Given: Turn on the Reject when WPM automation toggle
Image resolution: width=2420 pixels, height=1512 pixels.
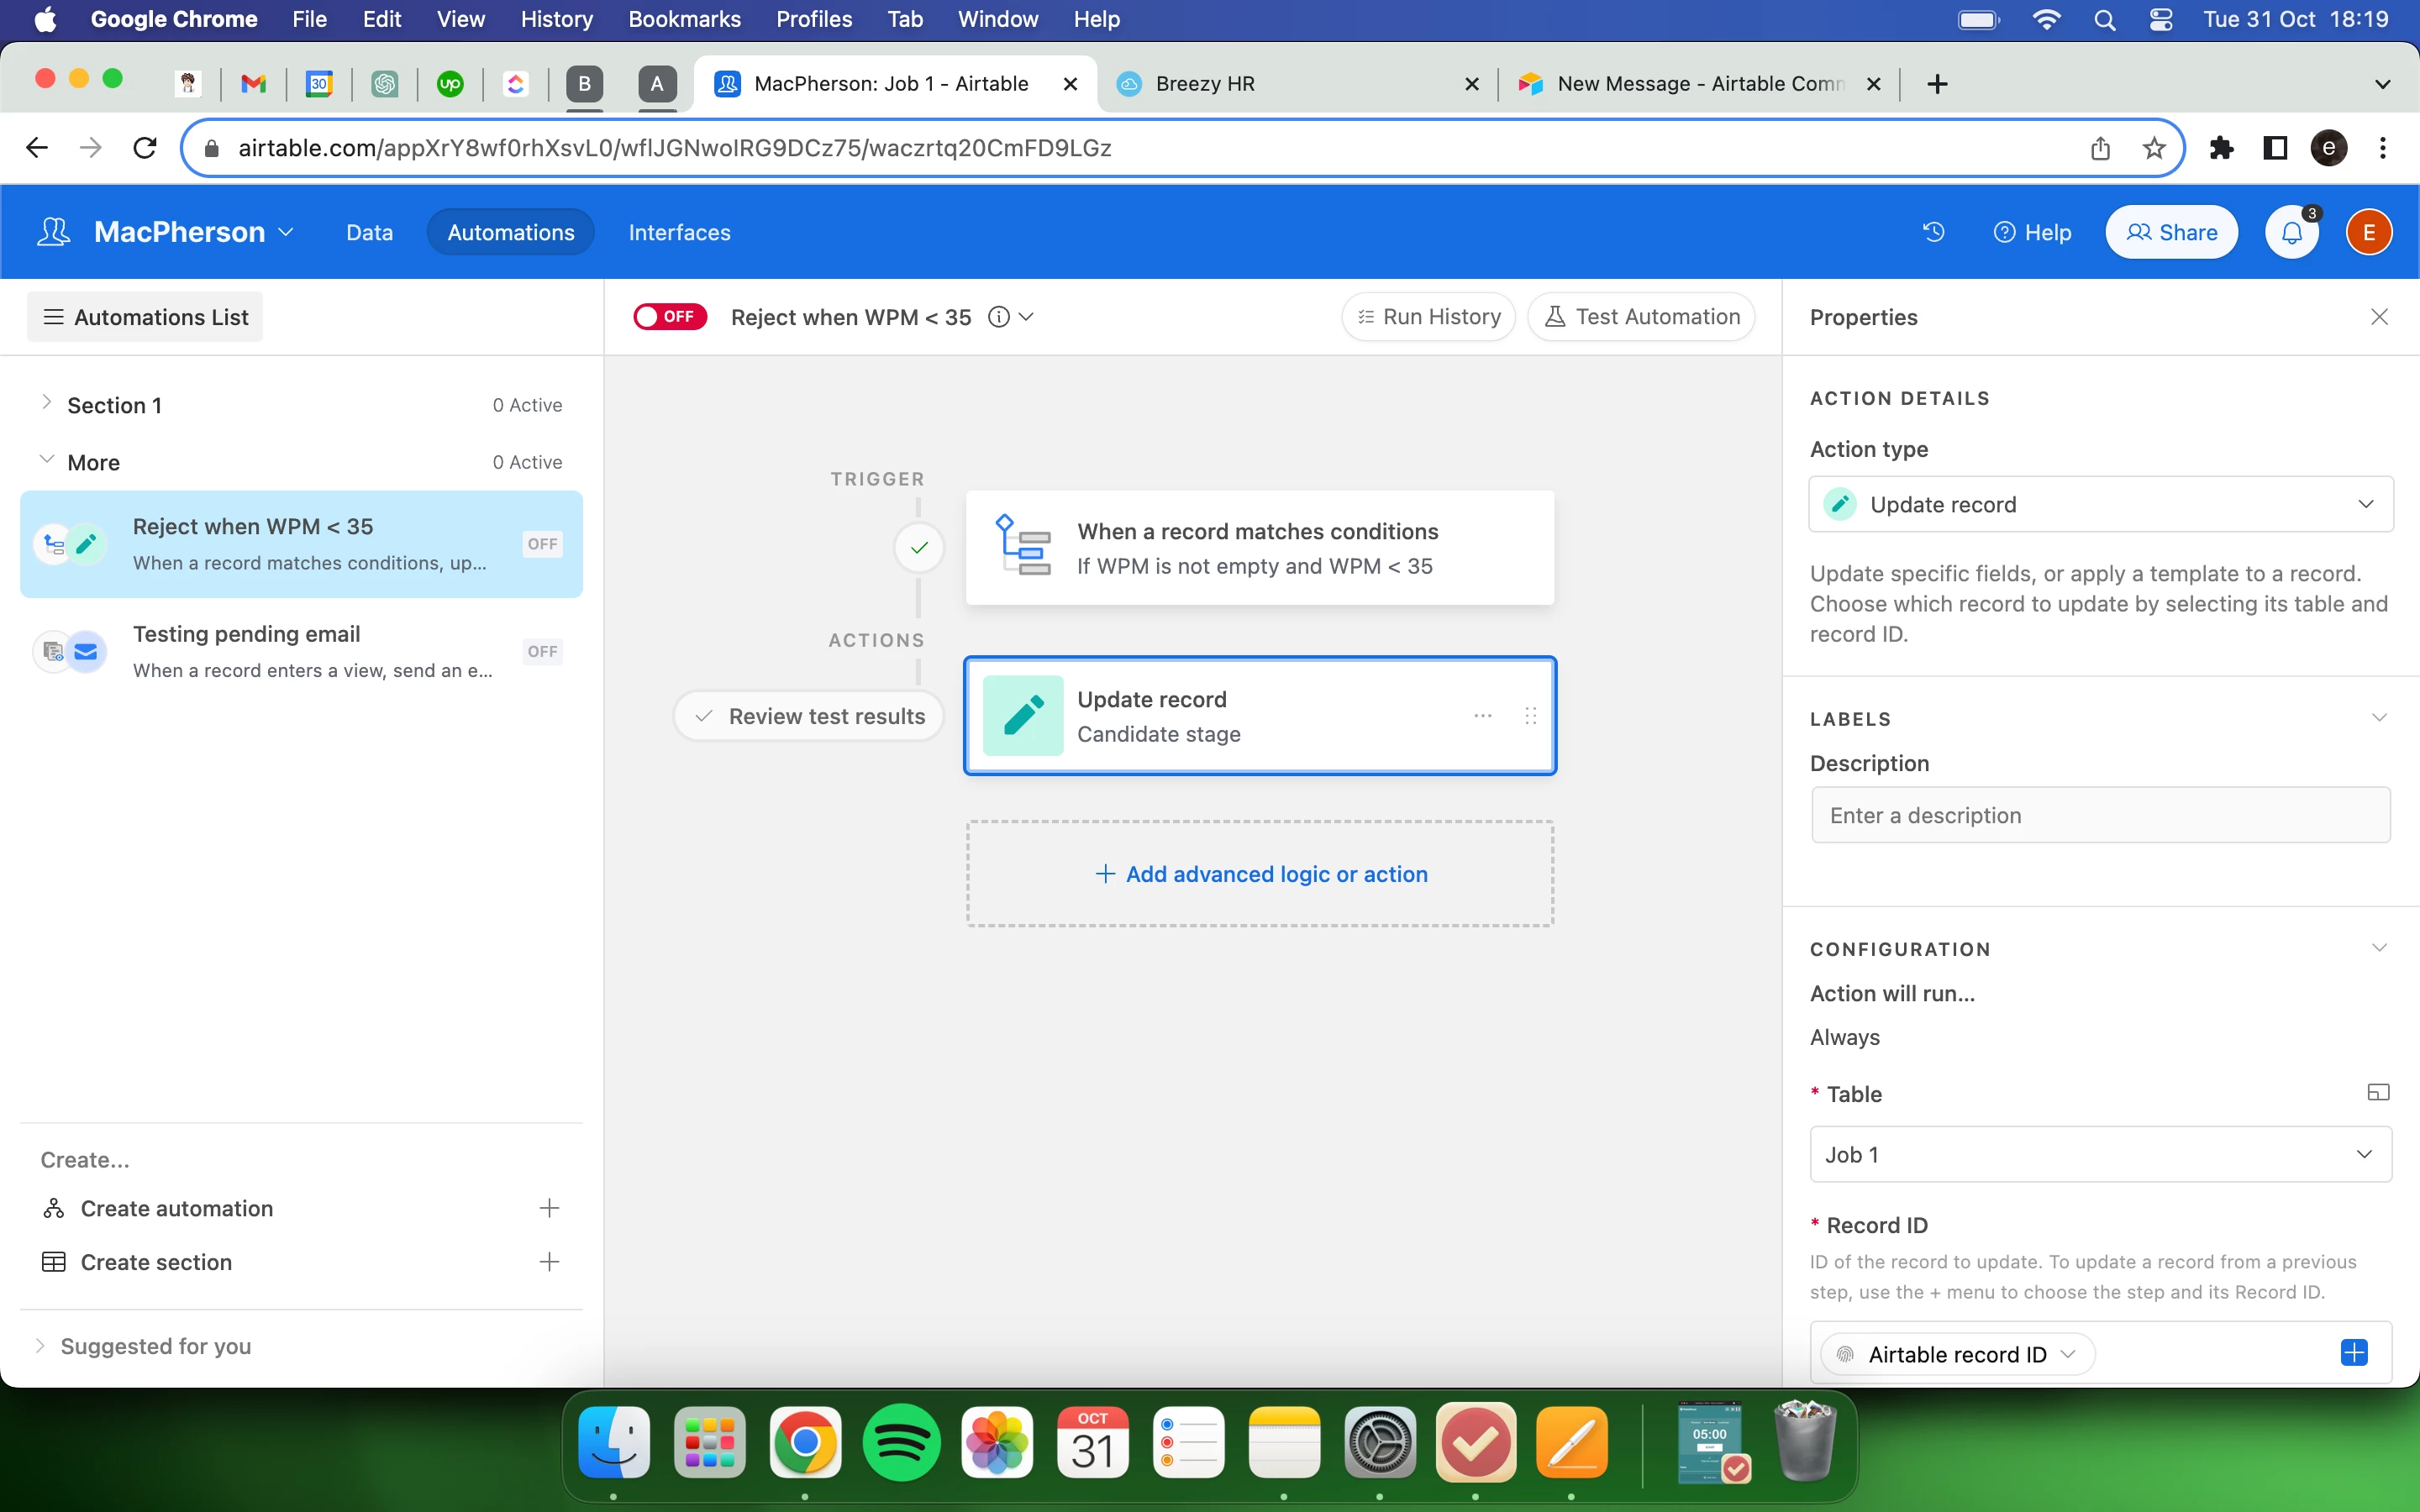Looking at the screenshot, I should (x=670, y=317).
